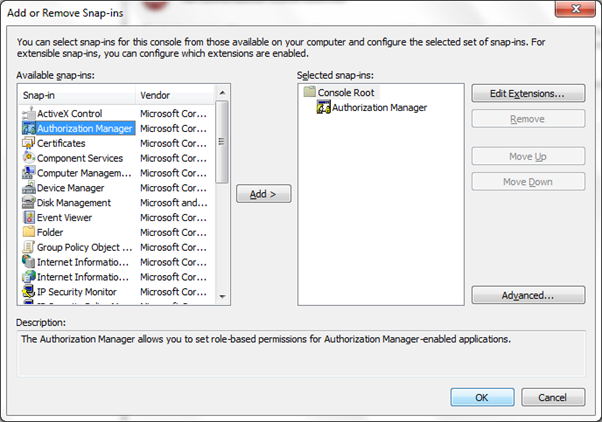Viewport: 602px width, 422px height.
Task: Open Edit Extensions dialog
Action: click(528, 93)
